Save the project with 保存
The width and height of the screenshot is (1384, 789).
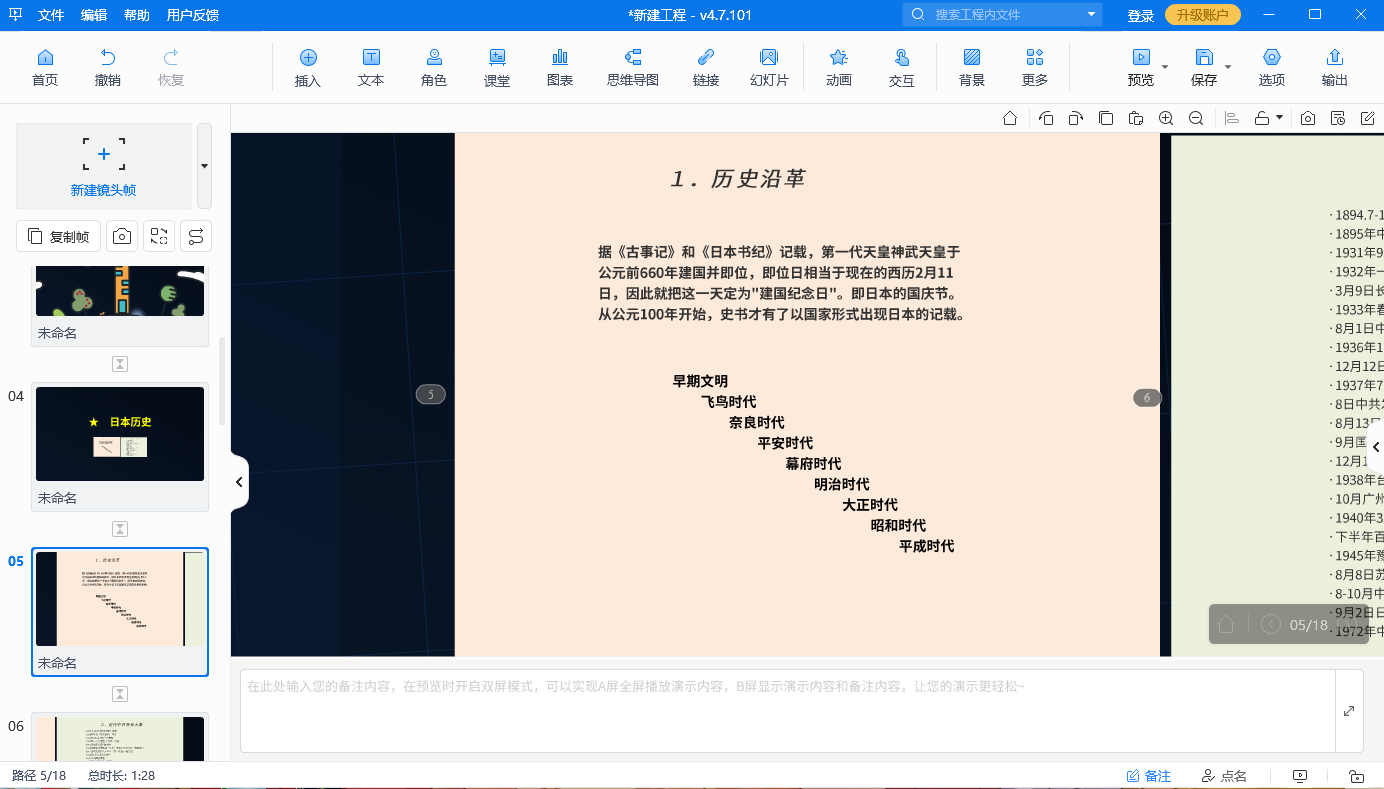pyautogui.click(x=1204, y=67)
